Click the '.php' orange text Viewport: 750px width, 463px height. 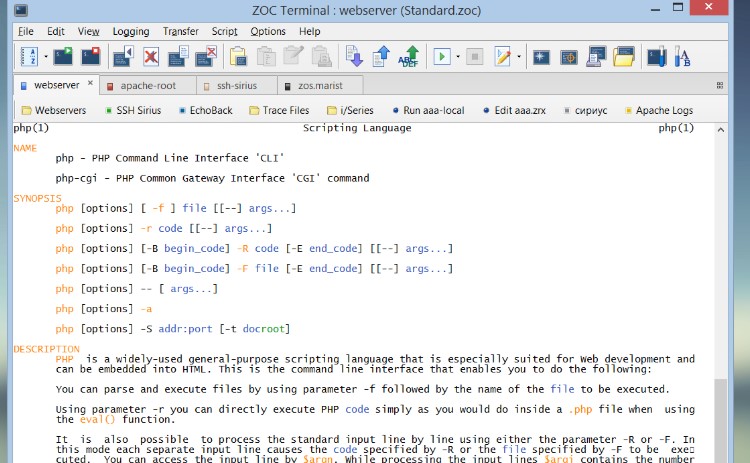click(x=581, y=409)
